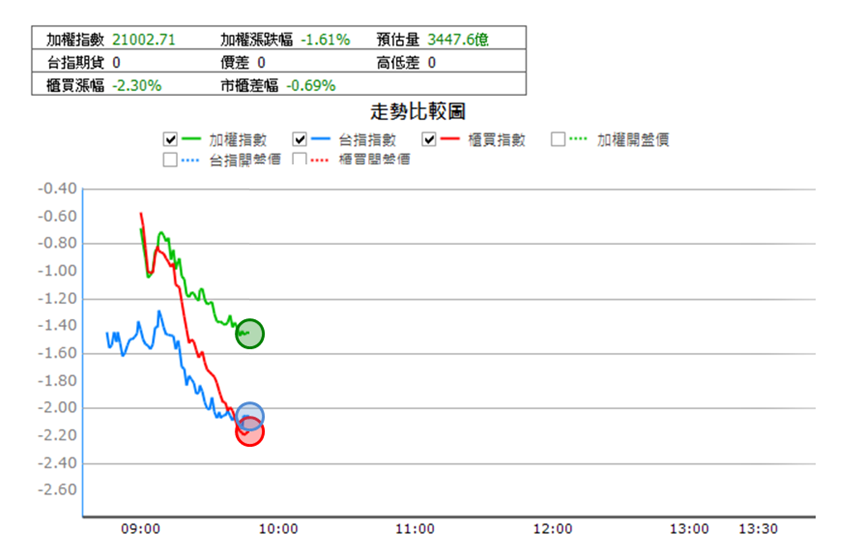The height and width of the screenshot is (560, 865).
Task: Click the red circle marker on chart
Action: click(x=250, y=433)
